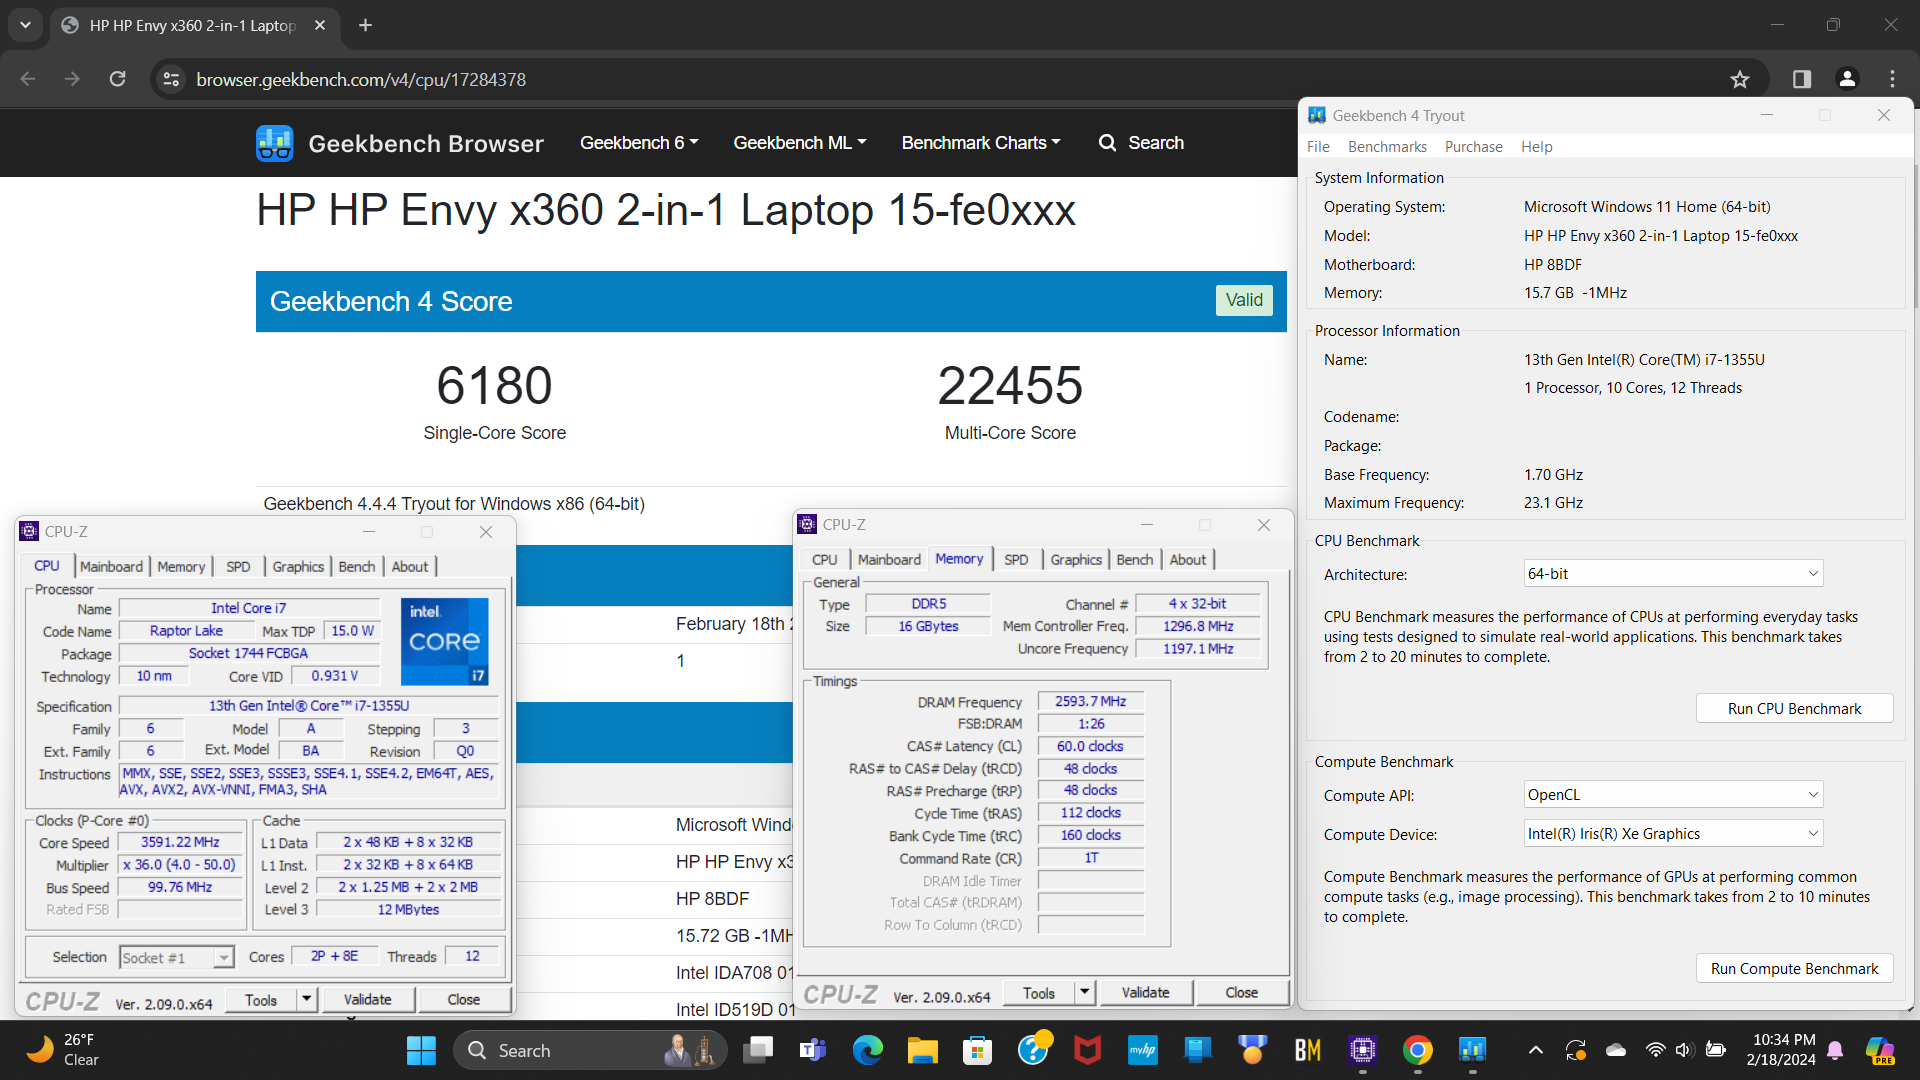Viewport: 1920px width, 1080px height.
Task: Click the Multiplier value x 36.0 field
Action: click(180, 865)
